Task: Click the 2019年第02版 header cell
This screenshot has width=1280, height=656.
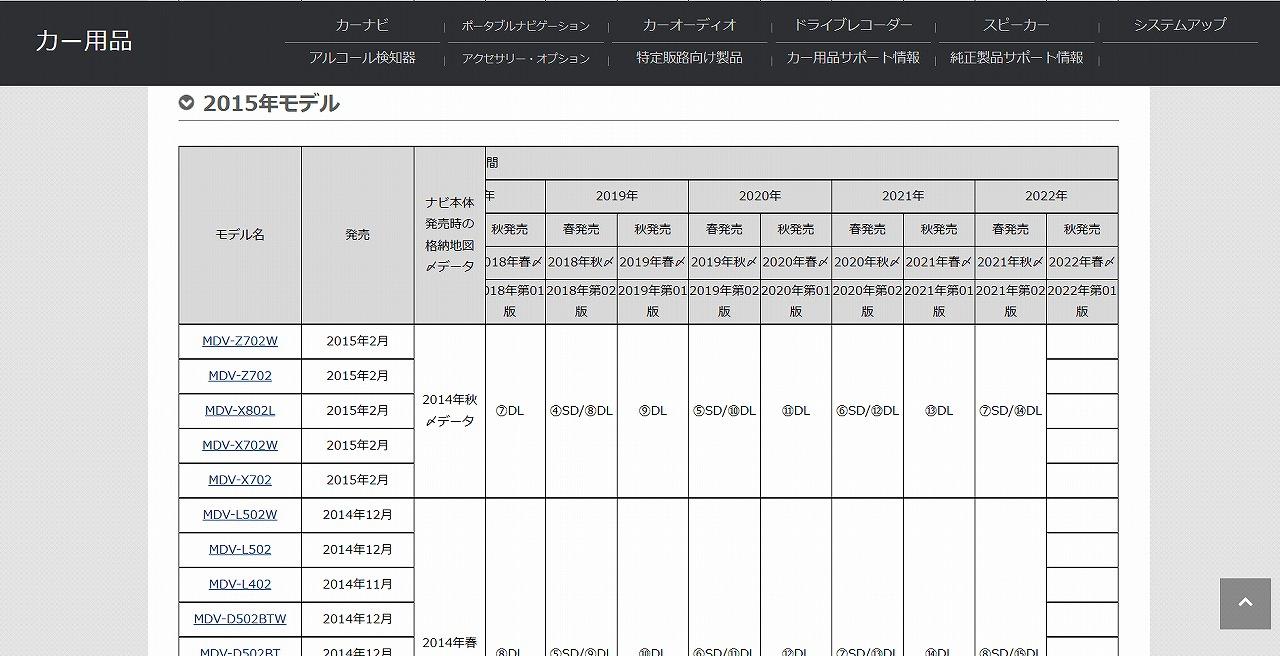Action: 724,301
